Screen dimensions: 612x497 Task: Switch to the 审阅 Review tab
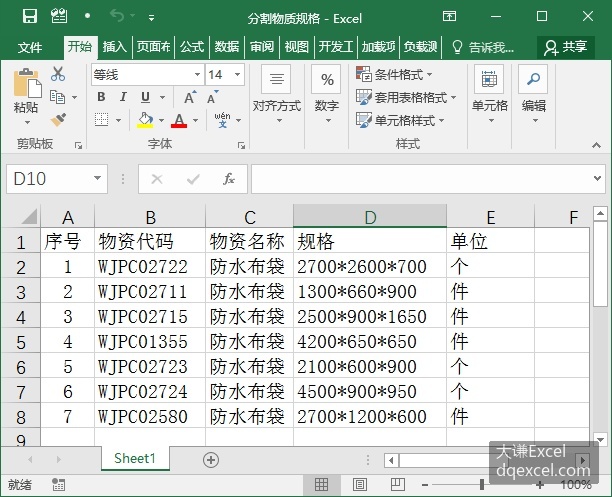[x=262, y=47]
